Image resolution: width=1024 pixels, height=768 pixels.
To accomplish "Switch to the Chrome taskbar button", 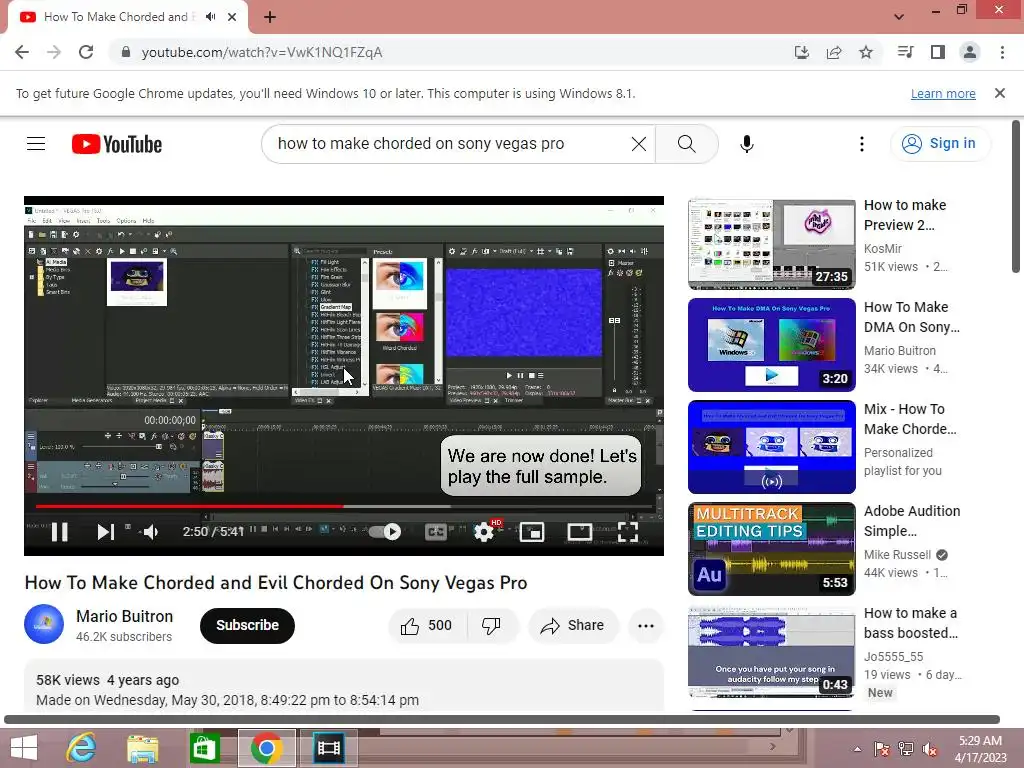I will click(x=266, y=748).
